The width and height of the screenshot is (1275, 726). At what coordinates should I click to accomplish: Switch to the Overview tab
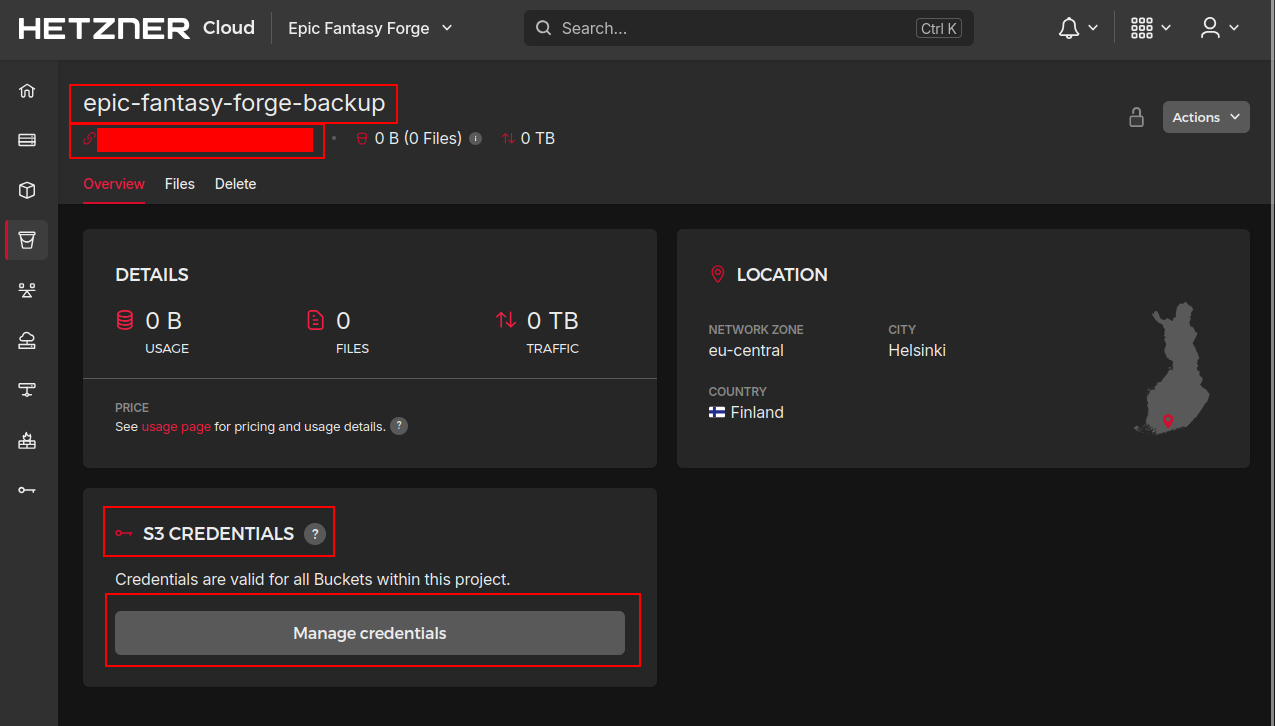(x=114, y=184)
